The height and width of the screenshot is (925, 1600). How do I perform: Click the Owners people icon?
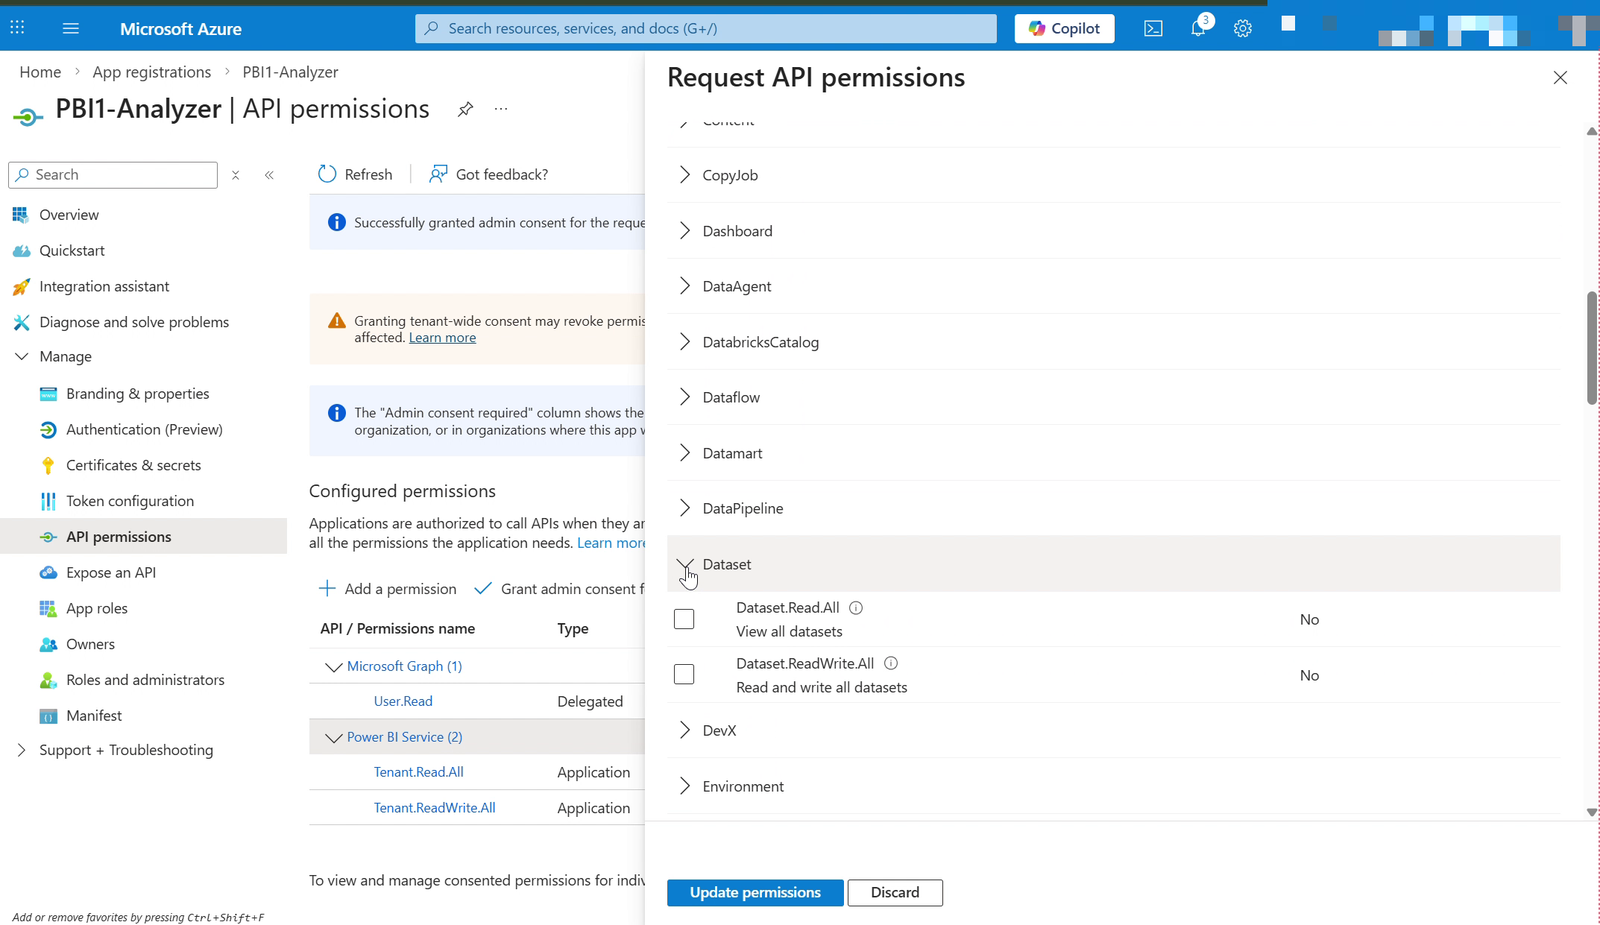[48, 644]
